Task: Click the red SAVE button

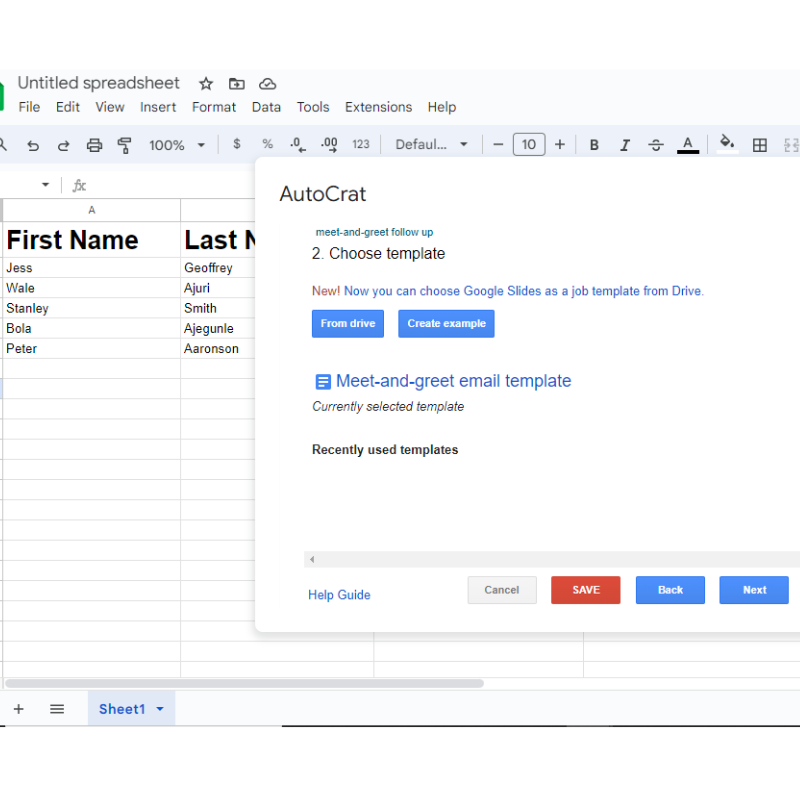Action: coord(586,590)
